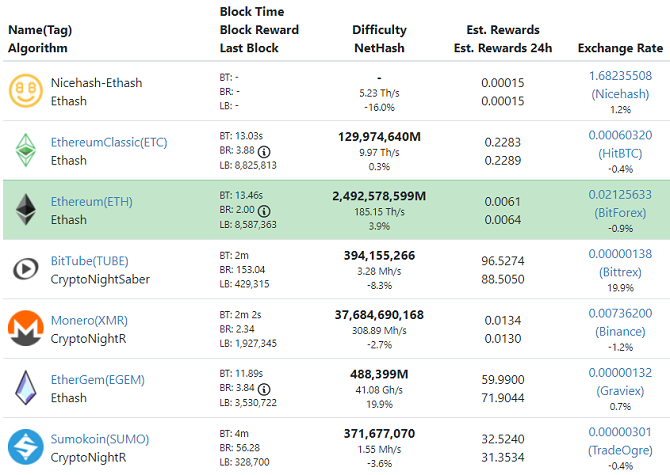
Task: Follow the 0.02125633 exchange rate link
Action: click(x=620, y=194)
